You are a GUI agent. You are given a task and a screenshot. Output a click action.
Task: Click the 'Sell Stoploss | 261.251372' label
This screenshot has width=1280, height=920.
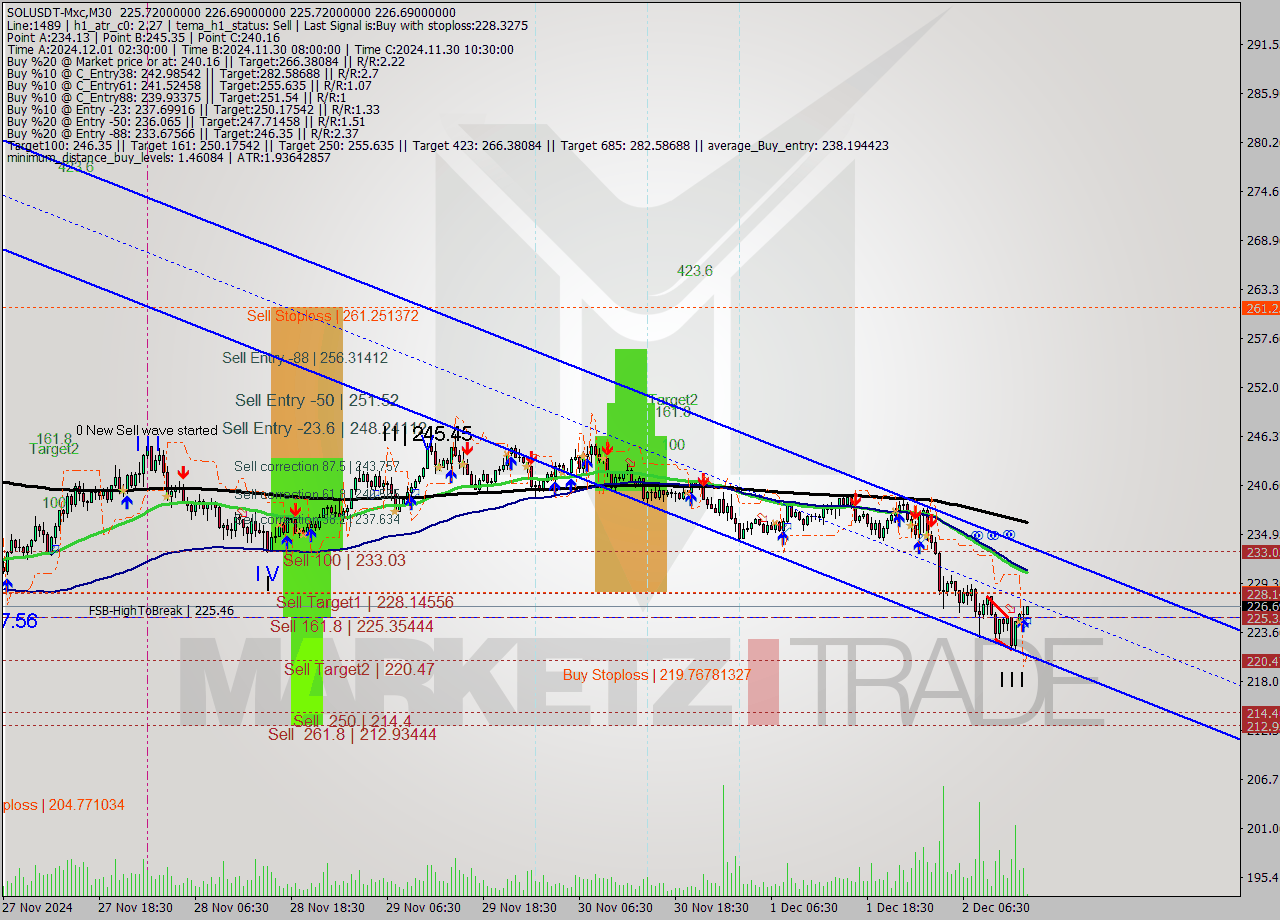(333, 315)
